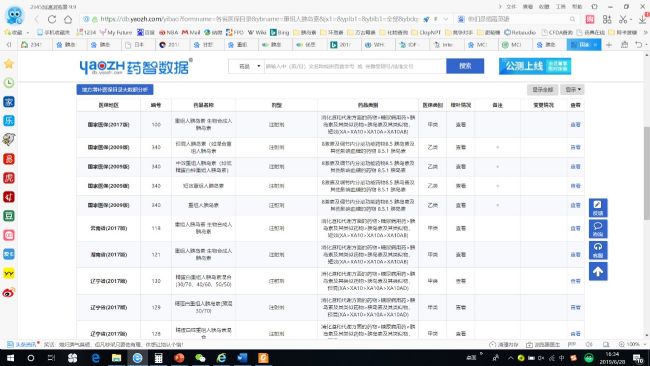Open the Wiki bookmark
Screen dimensions: 650x366
click(257, 32)
